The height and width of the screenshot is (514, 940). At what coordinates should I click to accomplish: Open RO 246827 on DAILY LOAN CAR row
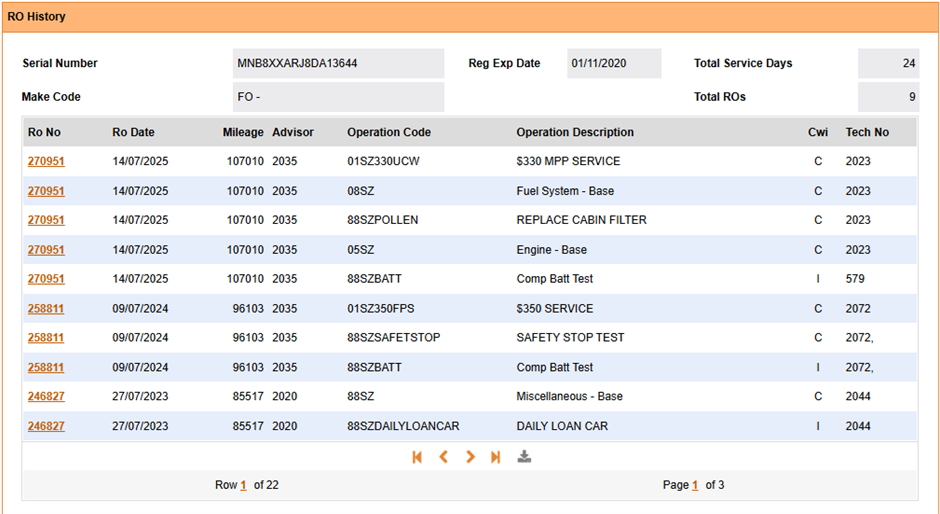[46, 427]
